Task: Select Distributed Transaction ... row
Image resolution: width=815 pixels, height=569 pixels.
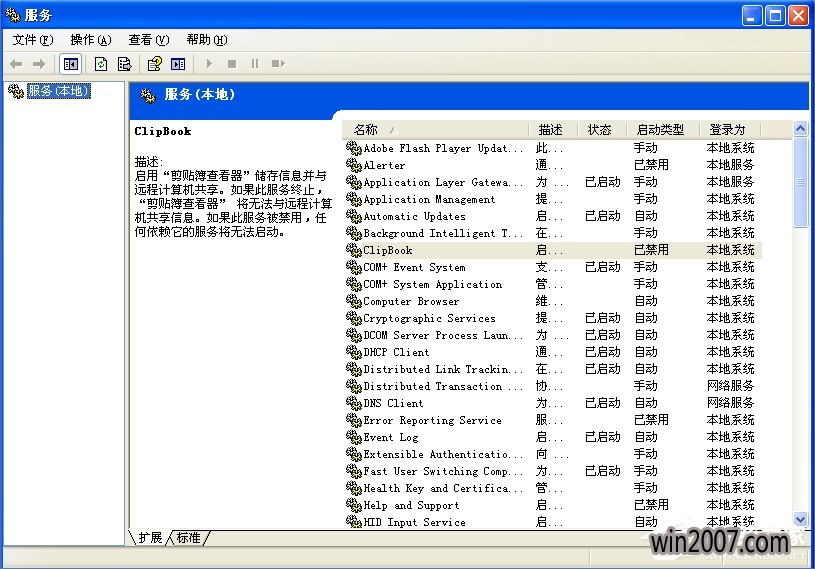Action: click(x=553, y=386)
